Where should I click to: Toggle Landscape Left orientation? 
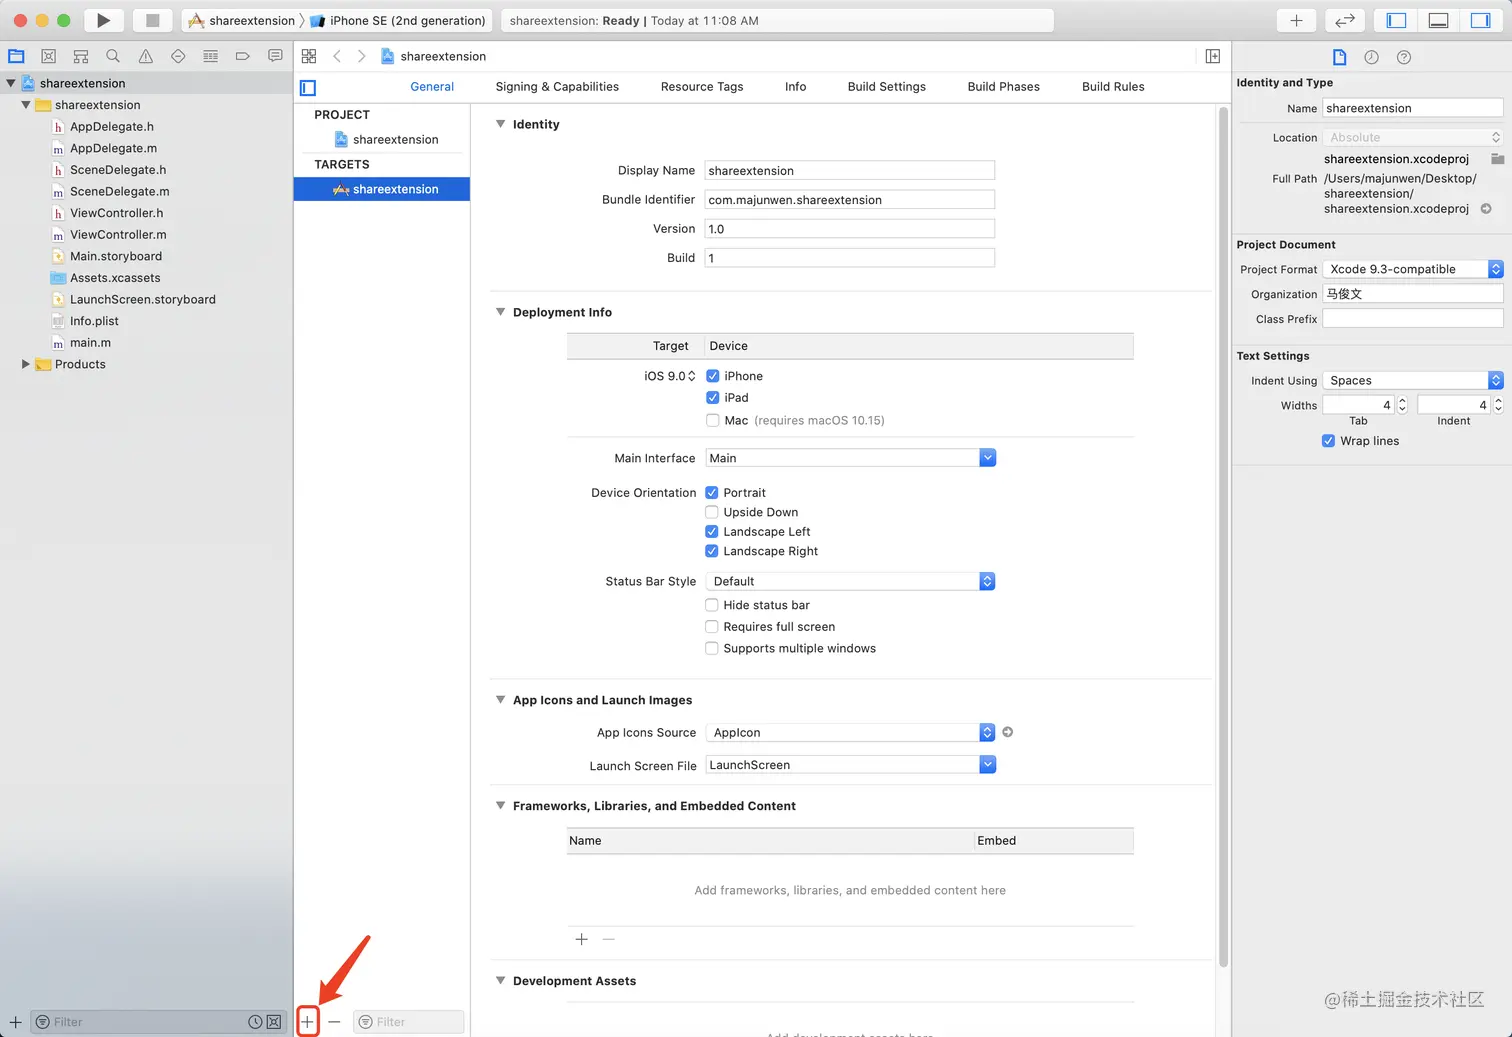(x=712, y=531)
